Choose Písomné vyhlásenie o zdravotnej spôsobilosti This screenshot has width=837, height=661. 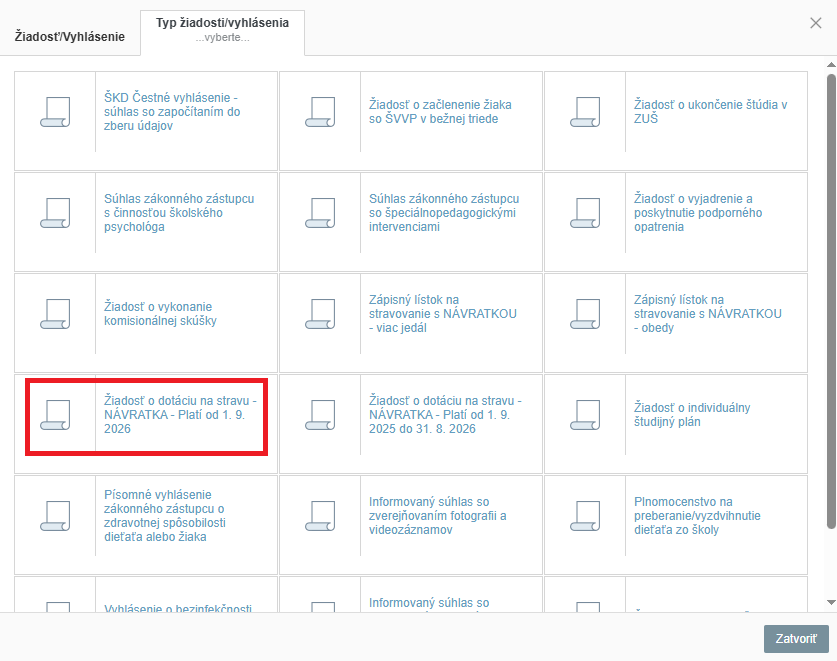pos(165,516)
